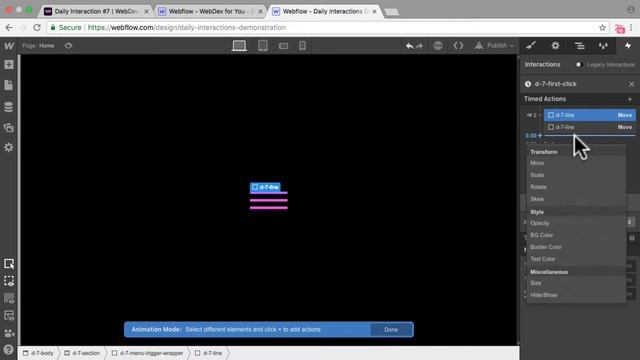Image resolution: width=640 pixels, height=360 pixels.
Task: Open the Navigator panel tab
Action: pyautogui.click(x=580, y=46)
